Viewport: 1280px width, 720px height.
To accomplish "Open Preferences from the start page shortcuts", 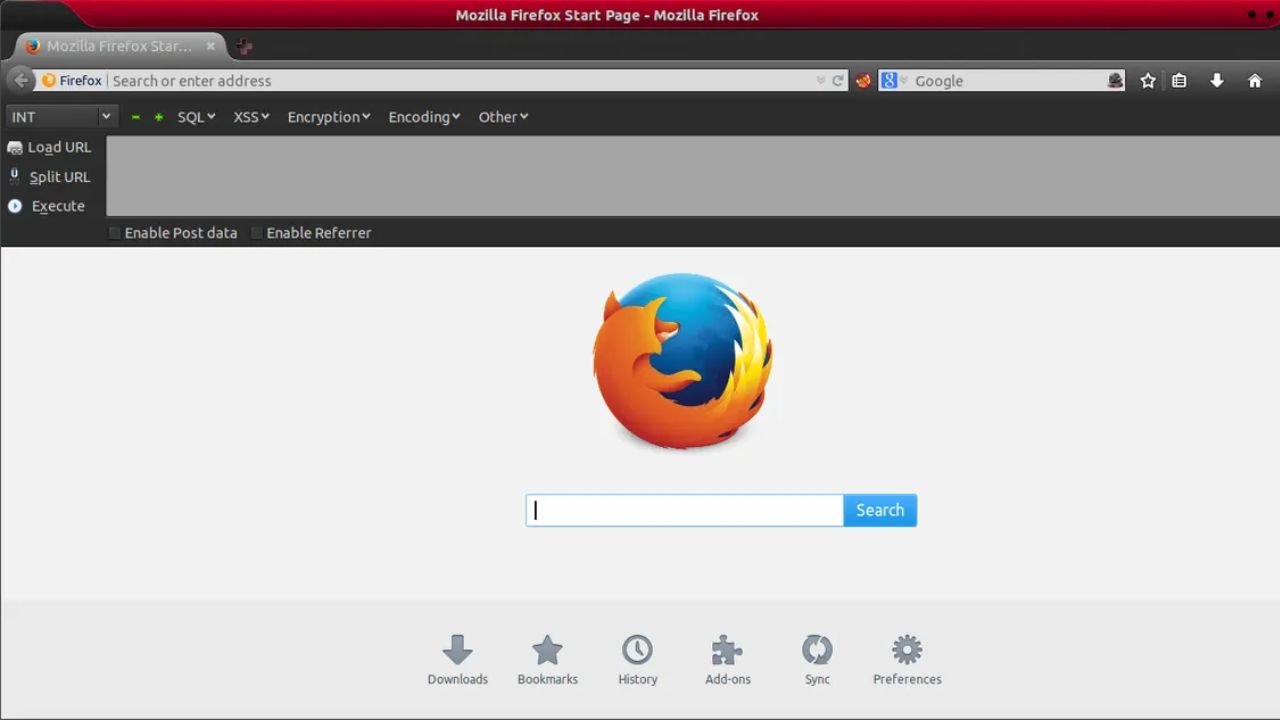I will [x=907, y=660].
